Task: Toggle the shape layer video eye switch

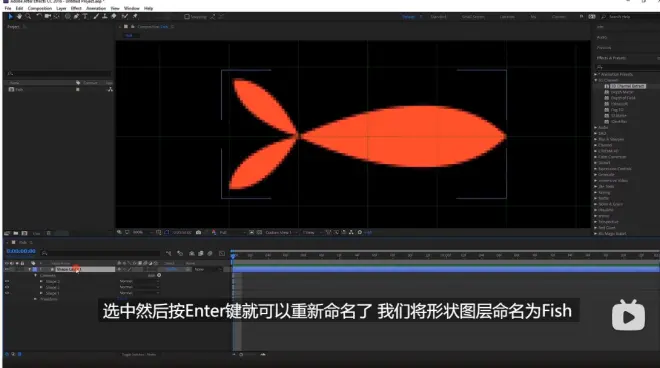Action: (7, 269)
